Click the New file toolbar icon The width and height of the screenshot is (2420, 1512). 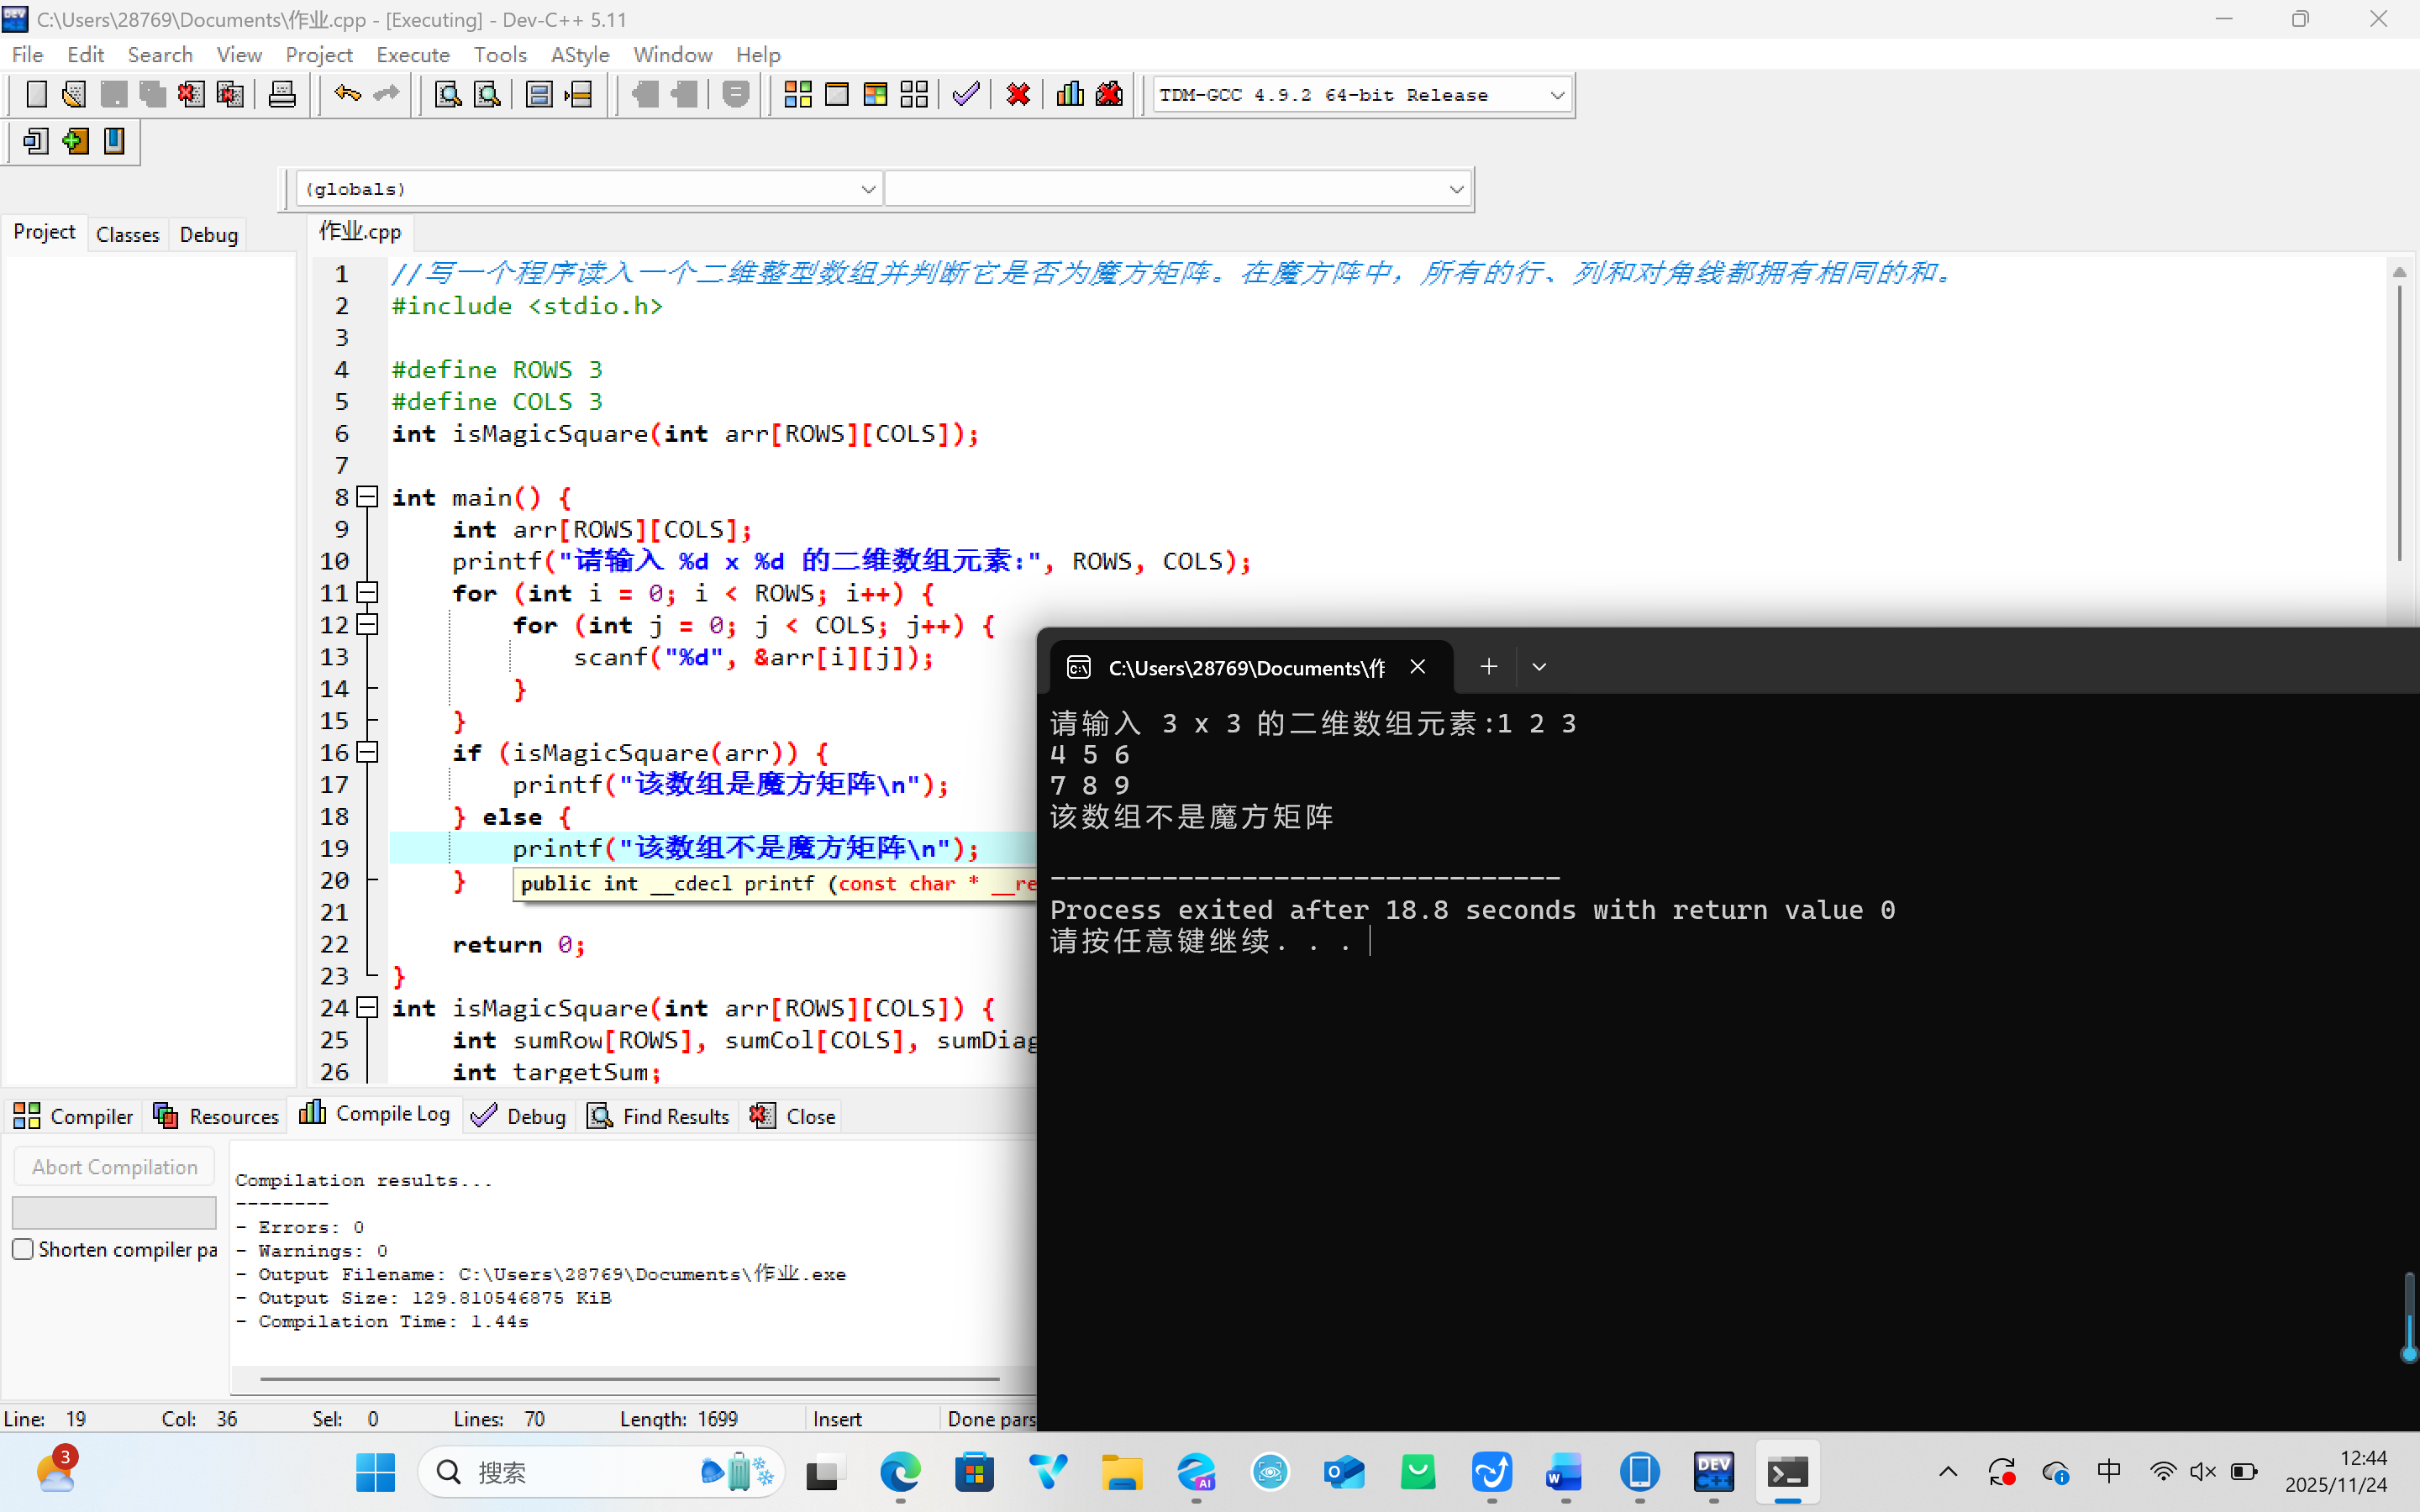(x=36, y=95)
